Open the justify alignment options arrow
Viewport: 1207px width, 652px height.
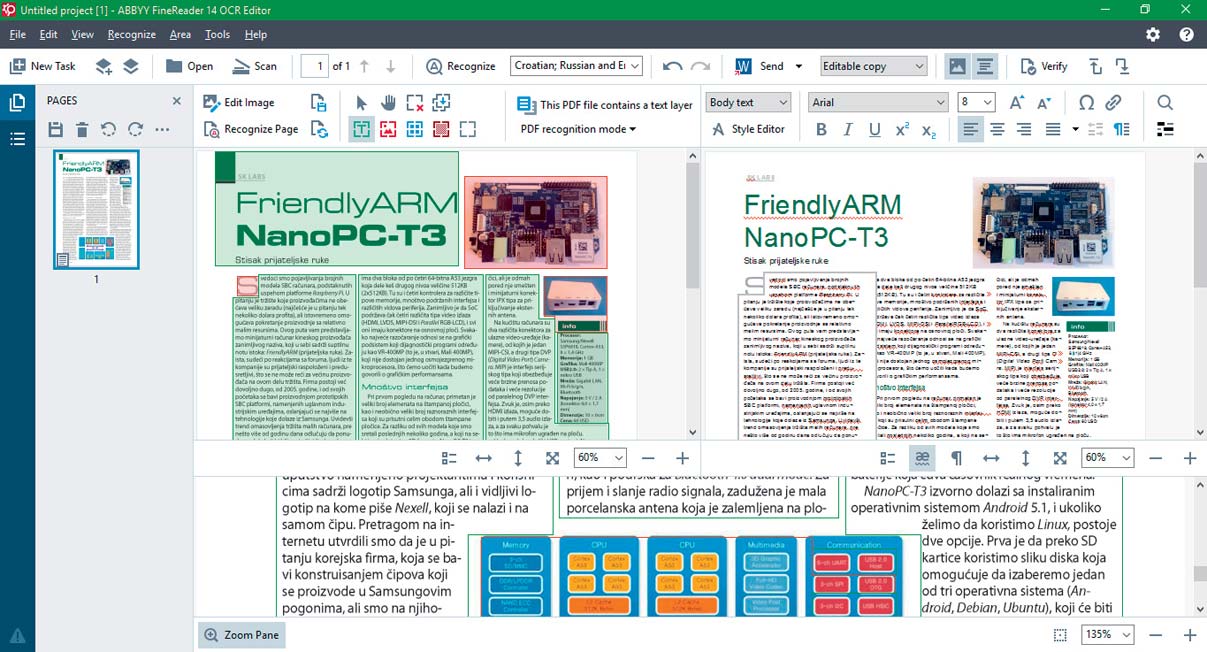[1075, 129]
